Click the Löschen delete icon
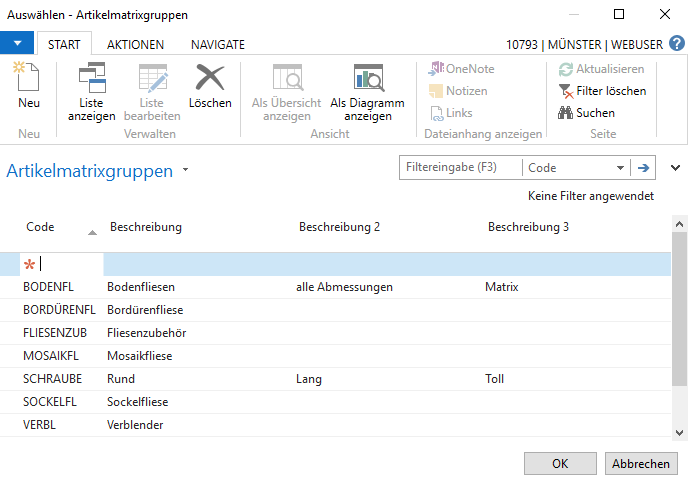The height and width of the screenshot is (482, 688). 210,78
